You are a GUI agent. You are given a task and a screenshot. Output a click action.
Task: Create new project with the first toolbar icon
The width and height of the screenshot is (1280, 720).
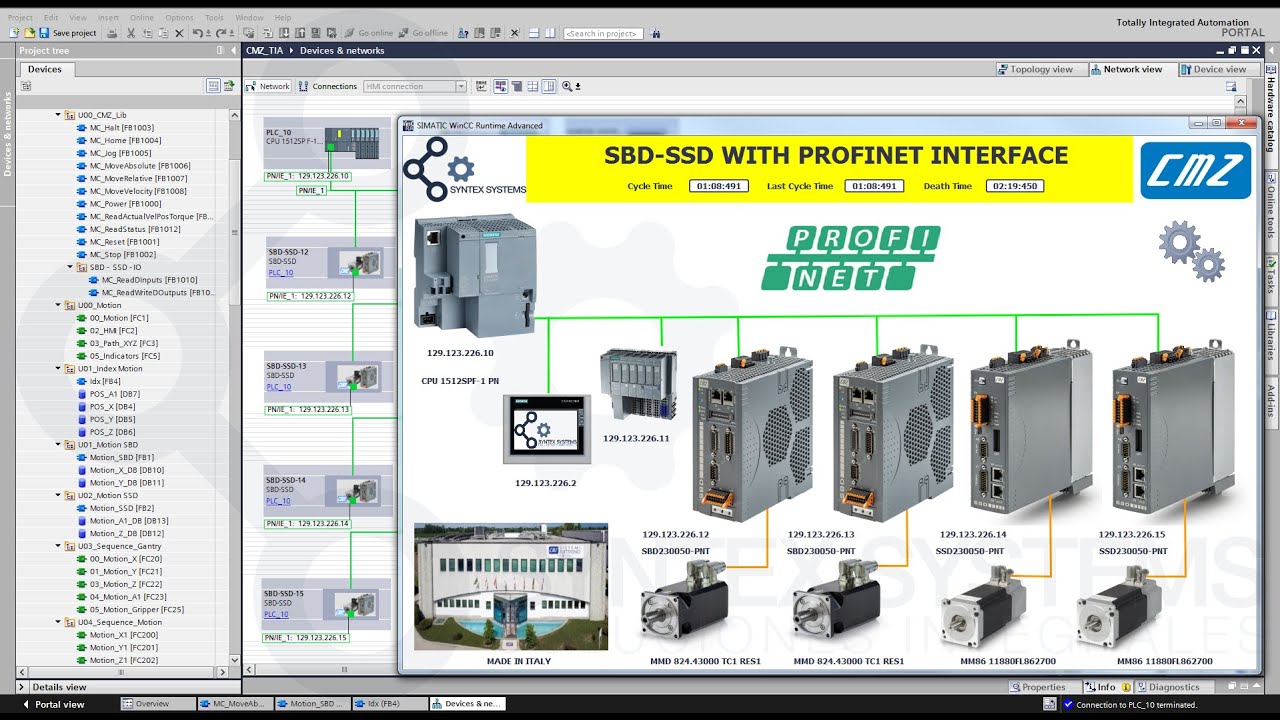click(13, 33)
